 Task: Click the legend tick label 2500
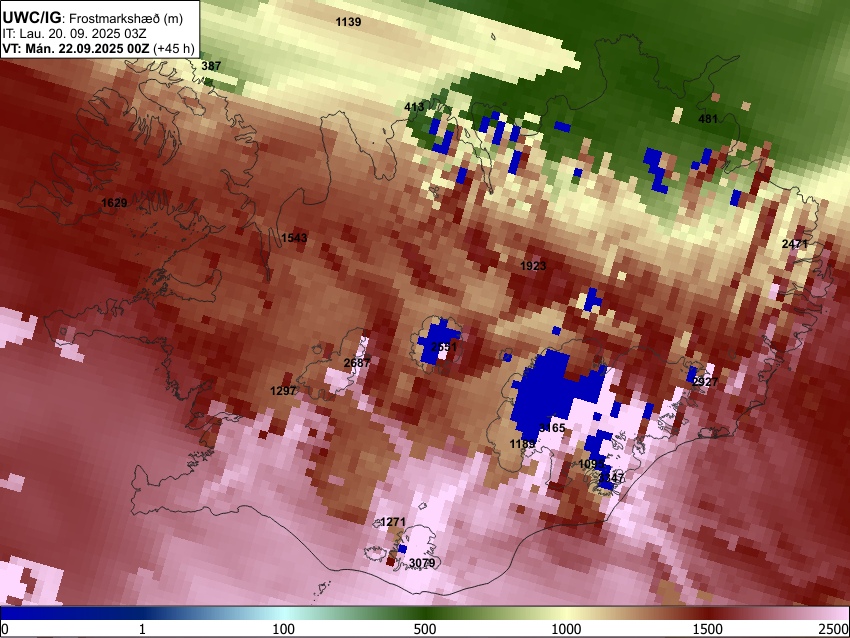point(835,629)
